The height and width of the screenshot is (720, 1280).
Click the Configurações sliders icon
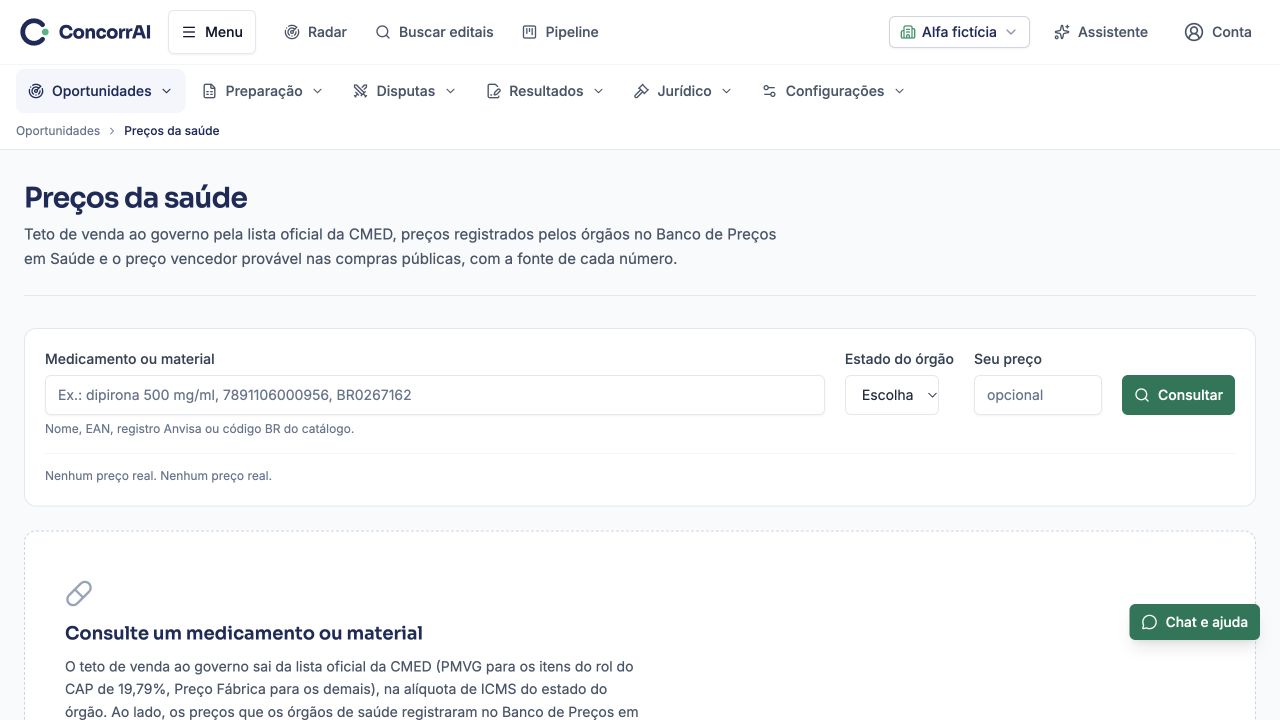click(x=769, y=91)
